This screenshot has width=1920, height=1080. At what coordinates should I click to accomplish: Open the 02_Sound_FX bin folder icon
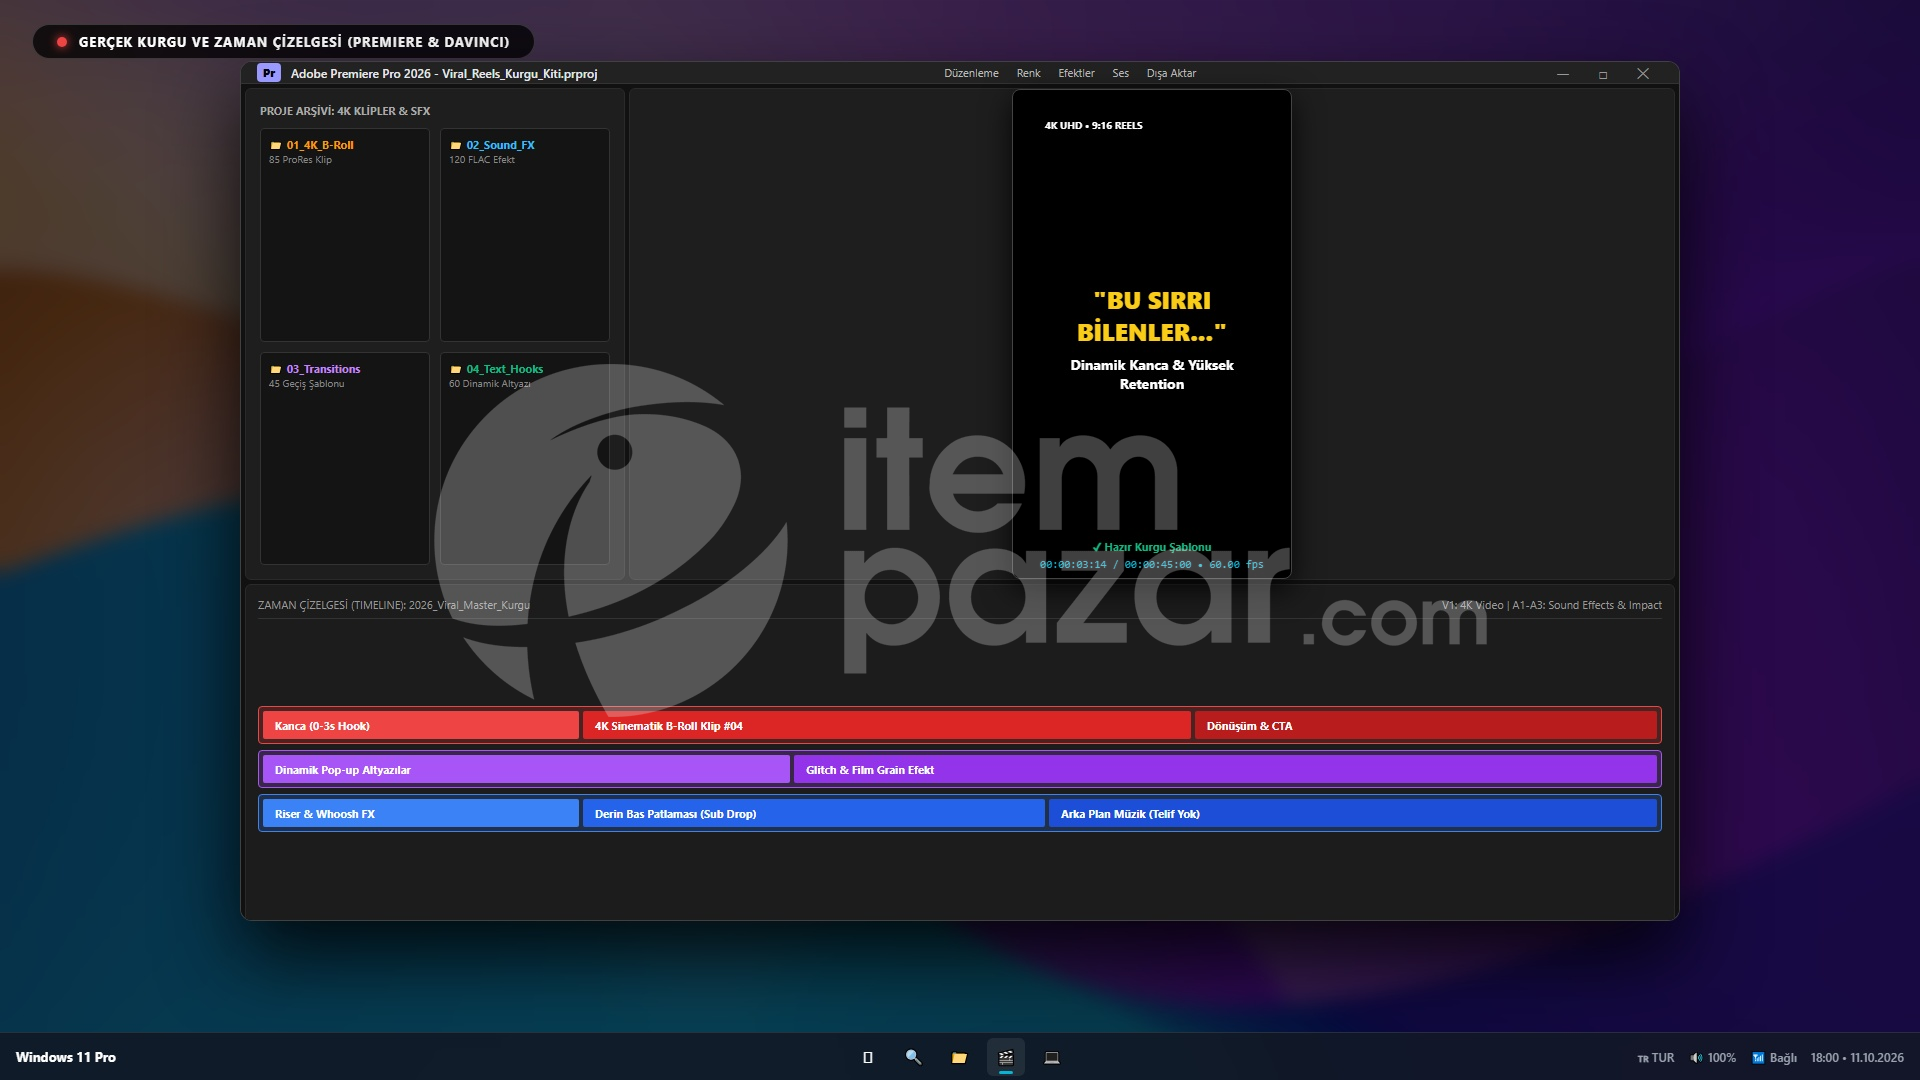(x=455, y=146)
